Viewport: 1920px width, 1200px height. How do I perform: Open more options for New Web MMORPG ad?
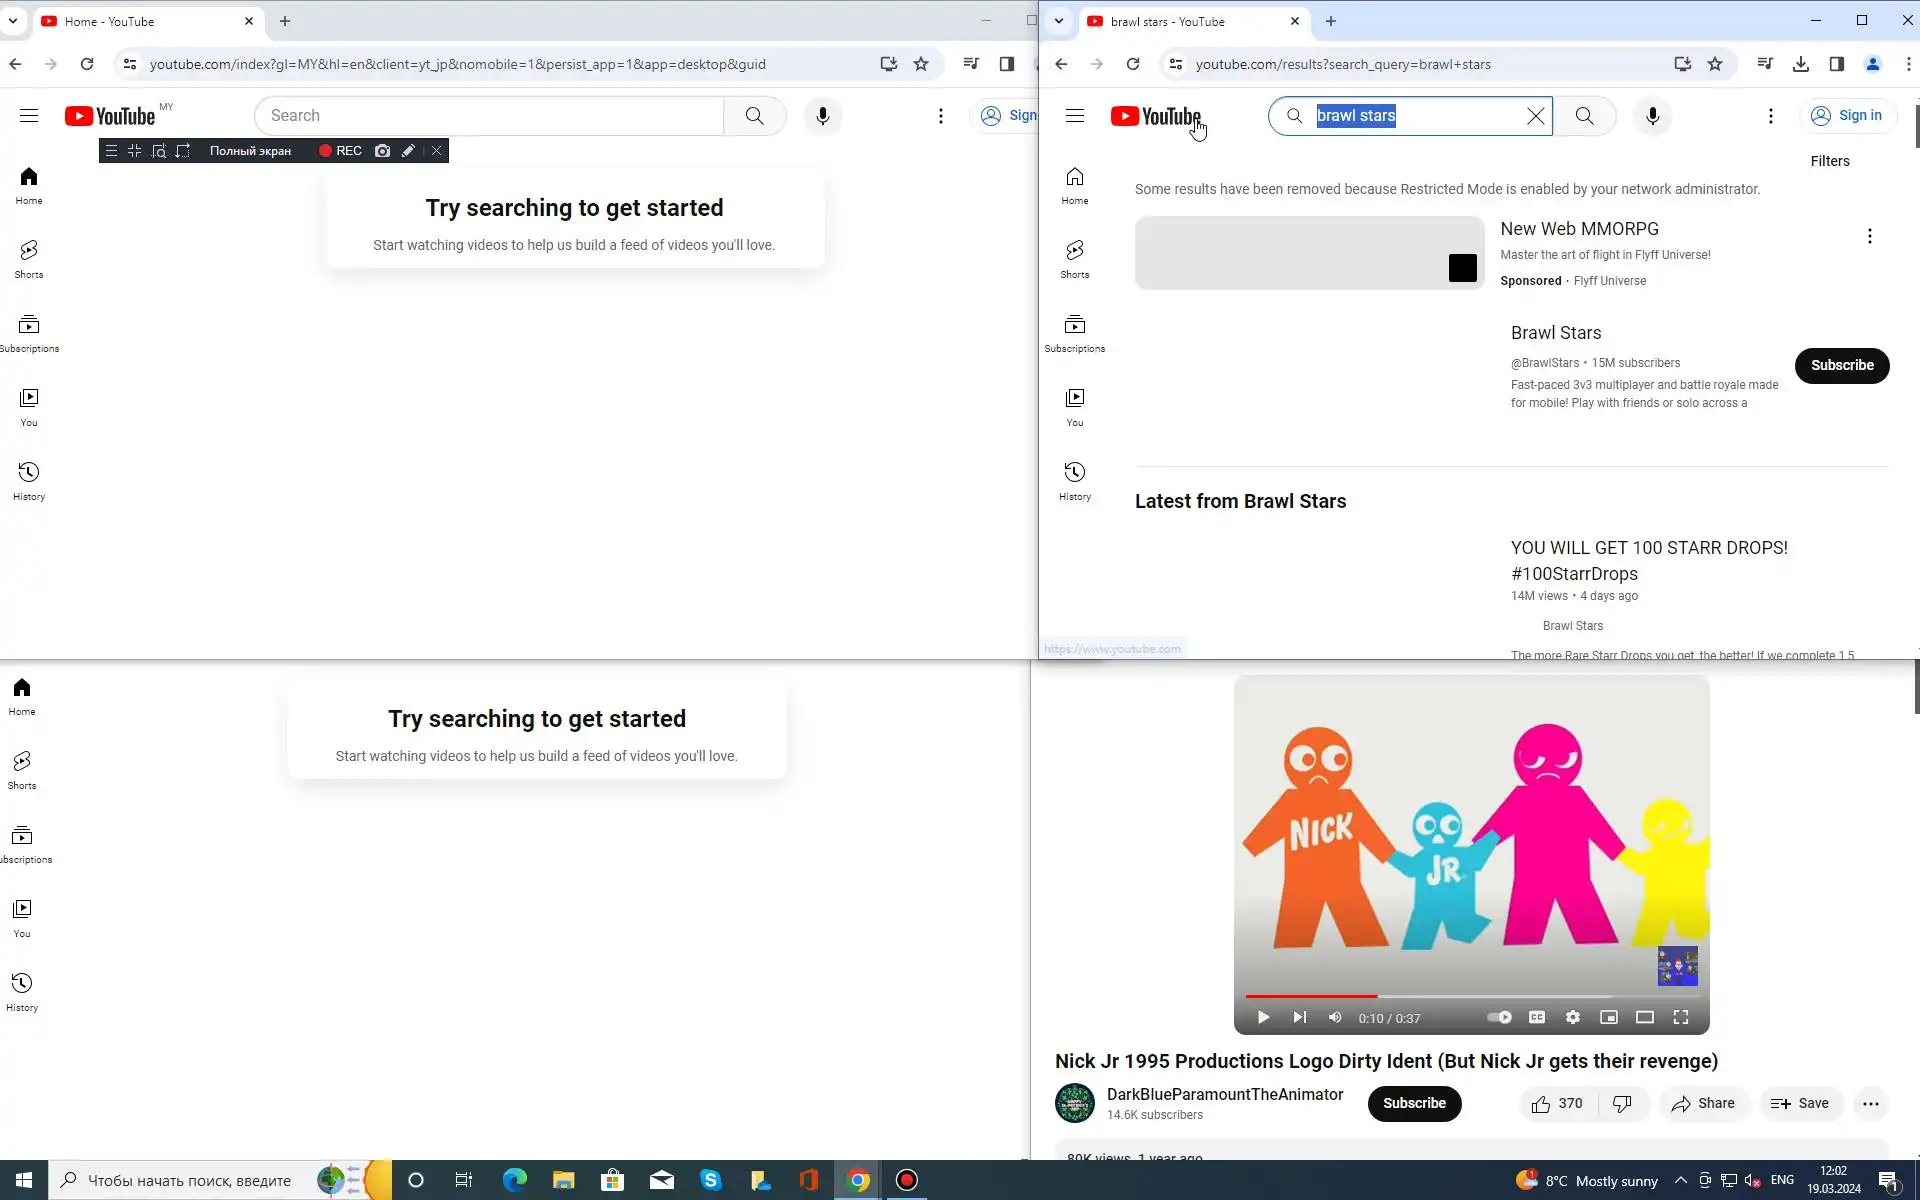click(1869, 236)
